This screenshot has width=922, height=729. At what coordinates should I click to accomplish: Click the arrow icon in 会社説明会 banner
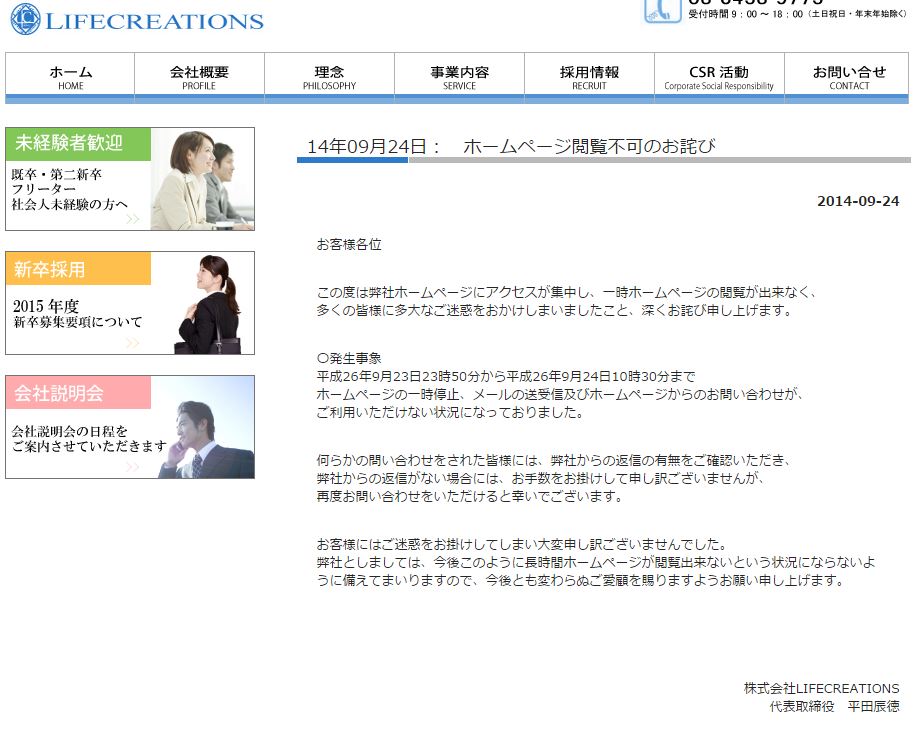coord(133,467)
